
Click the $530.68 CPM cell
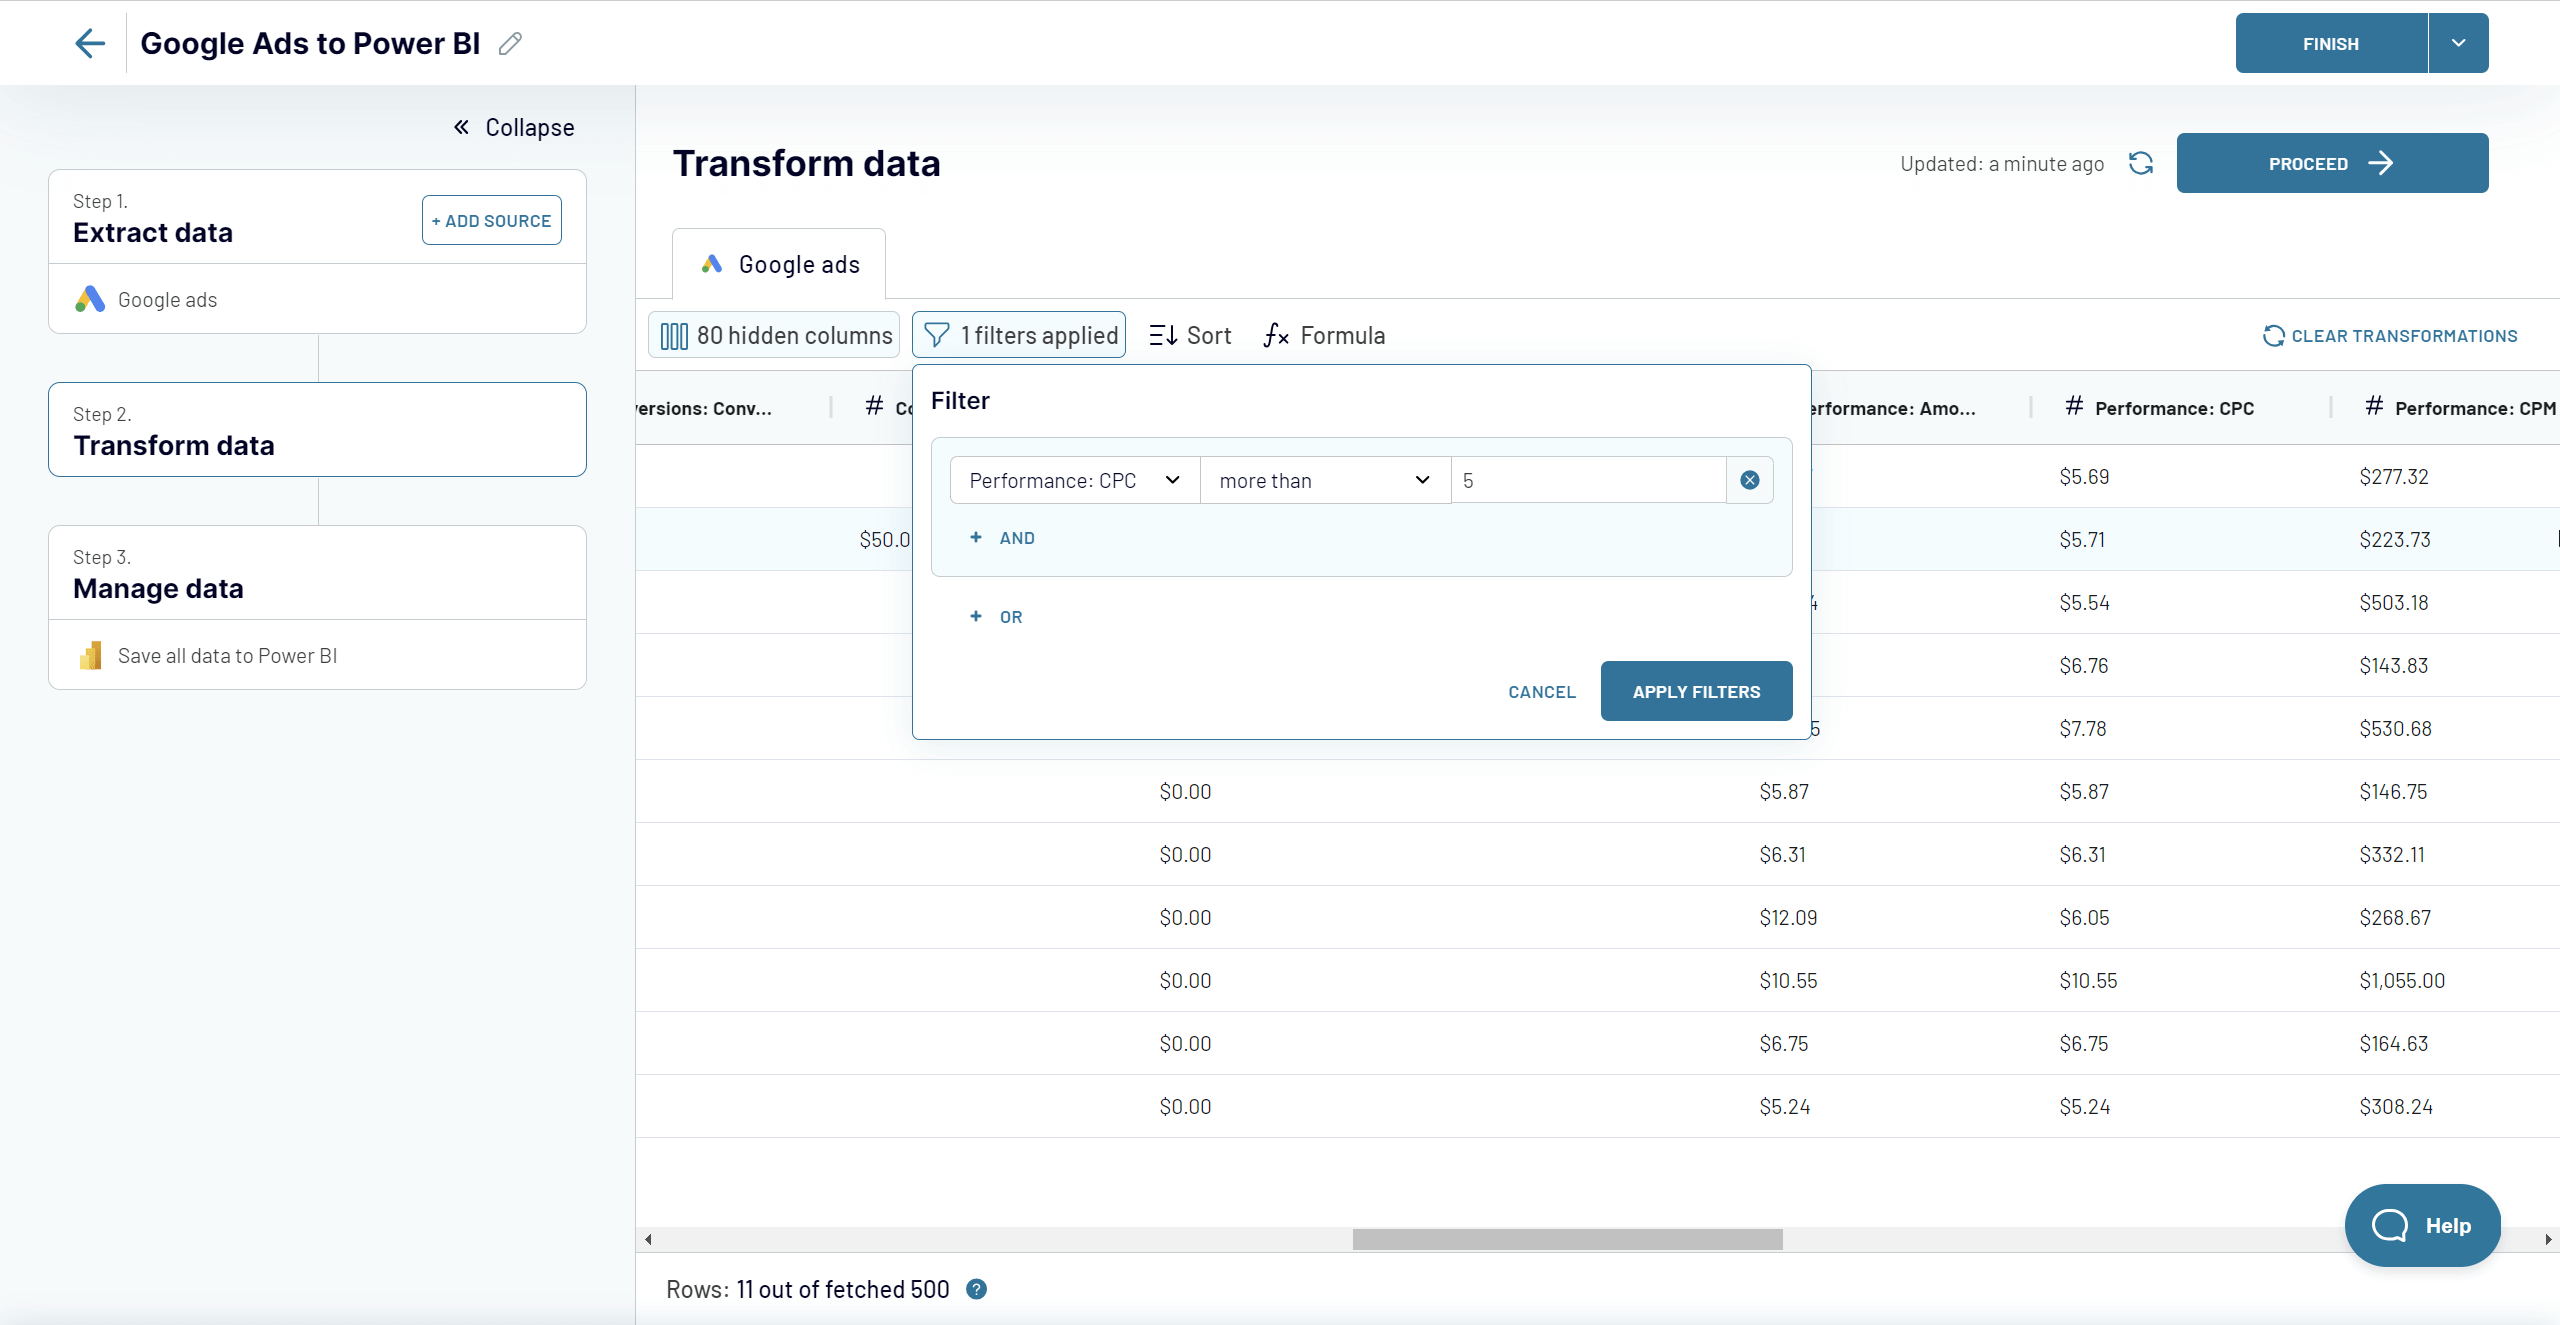click(2395, 728)
